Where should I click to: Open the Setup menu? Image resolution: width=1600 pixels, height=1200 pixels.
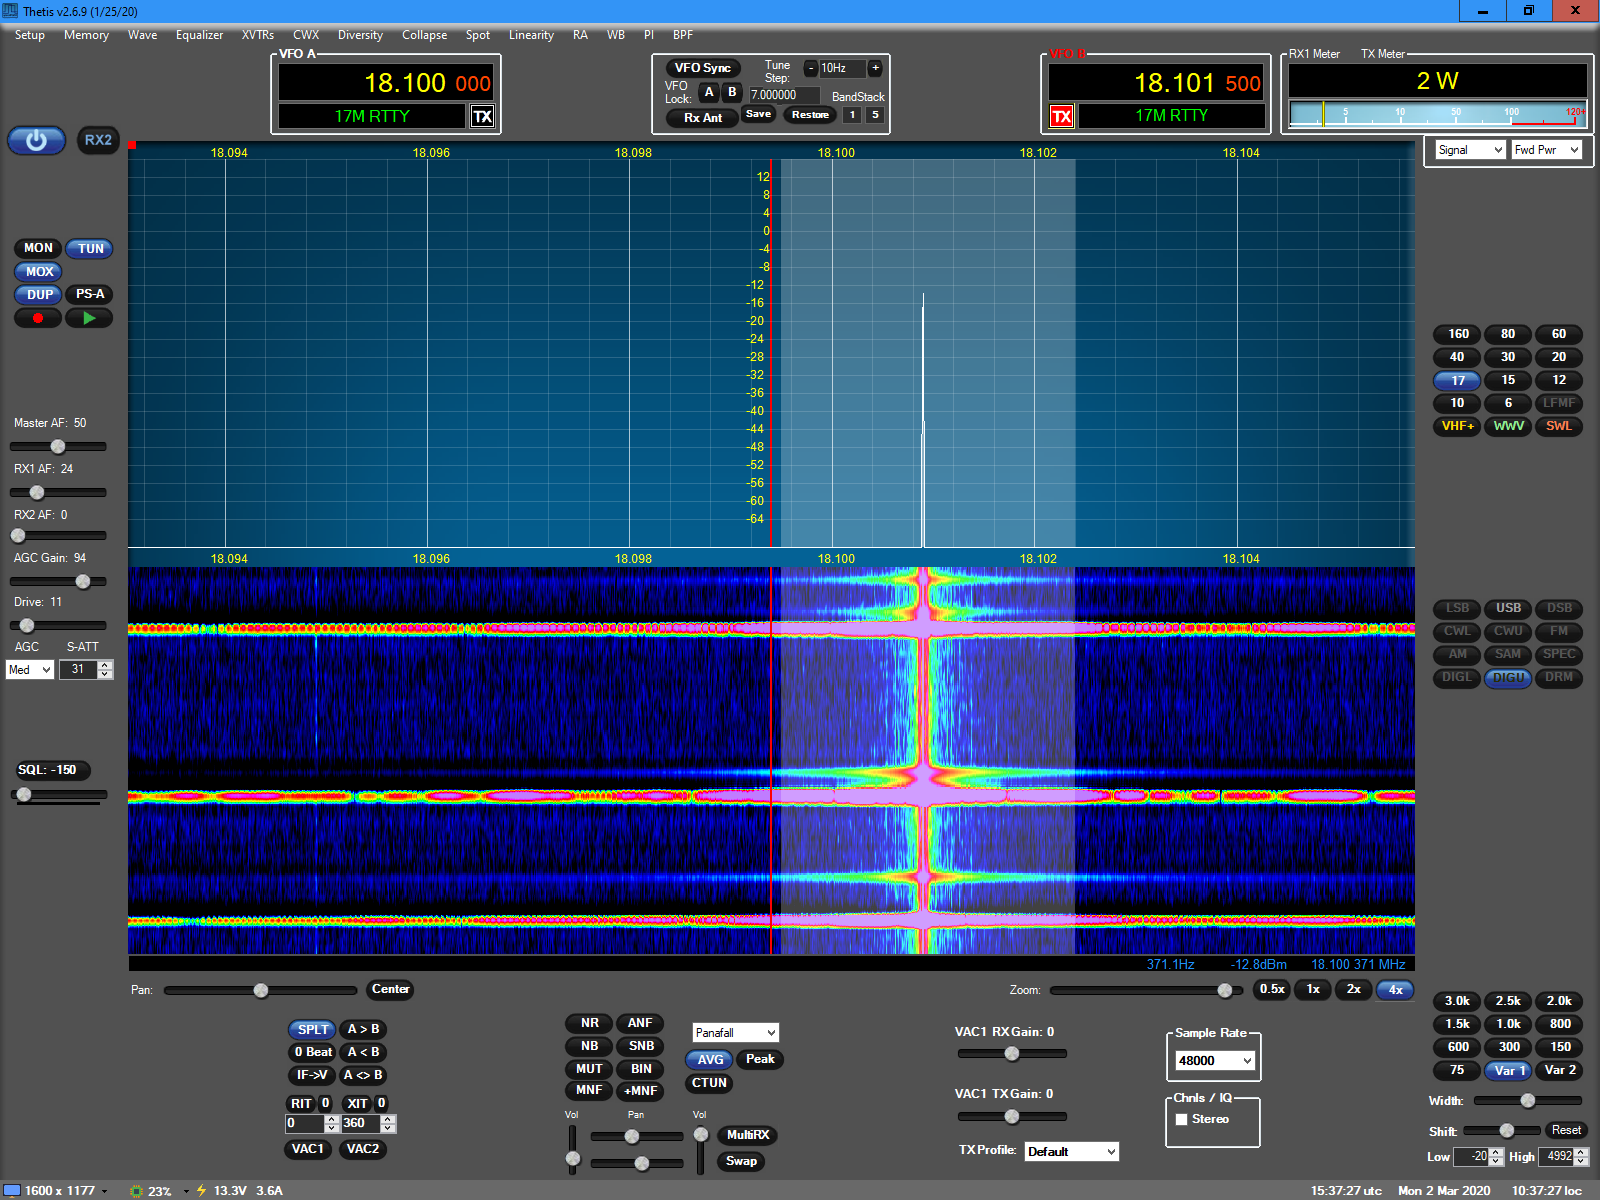[30, 35]
